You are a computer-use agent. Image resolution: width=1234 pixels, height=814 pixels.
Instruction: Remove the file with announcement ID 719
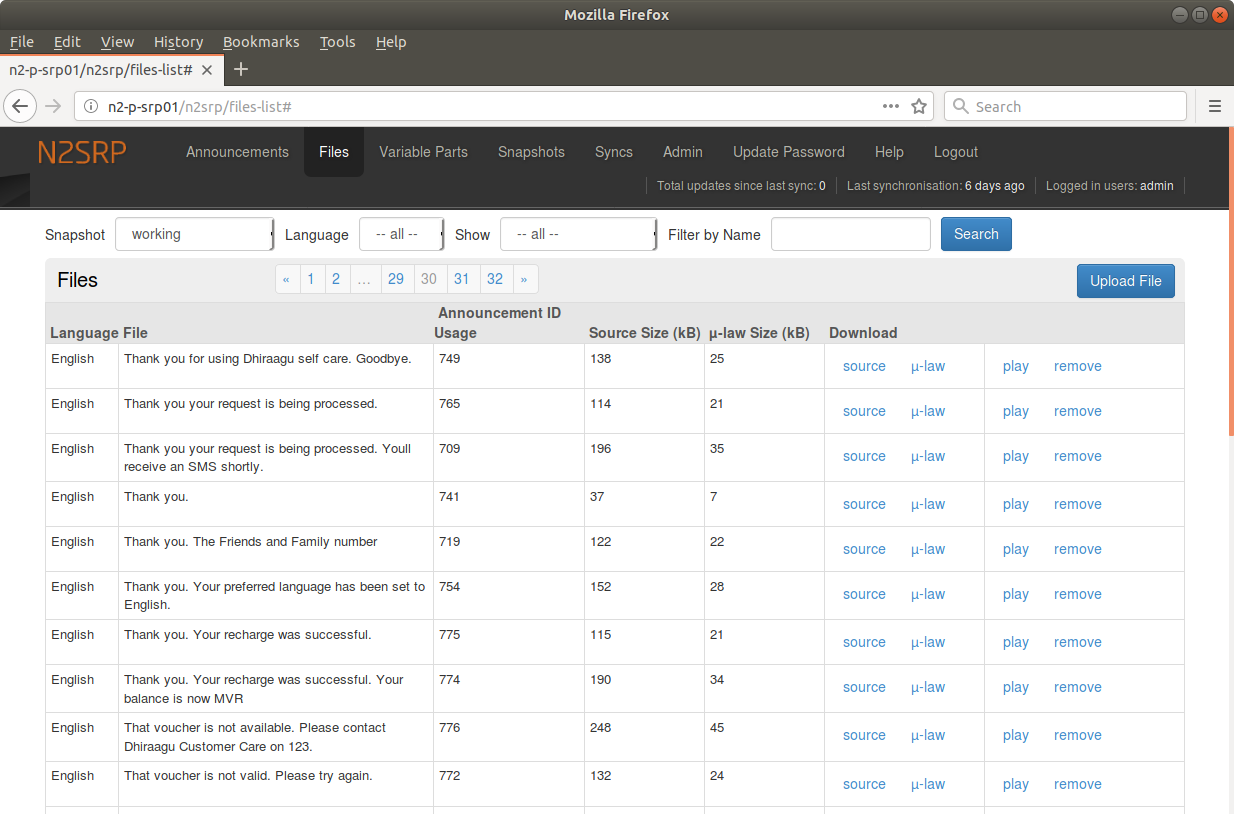point(1078,549)
